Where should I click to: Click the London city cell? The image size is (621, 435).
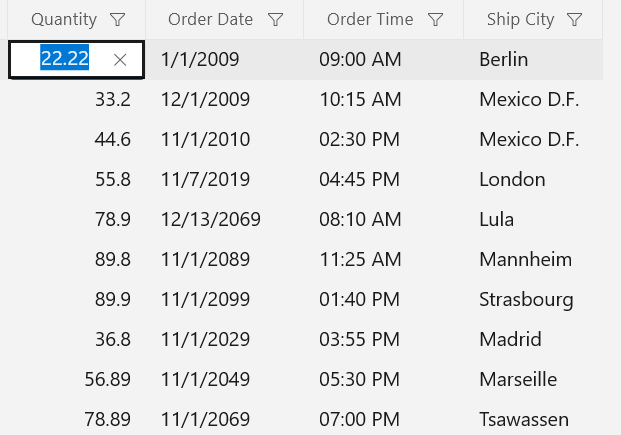(512, 180)
